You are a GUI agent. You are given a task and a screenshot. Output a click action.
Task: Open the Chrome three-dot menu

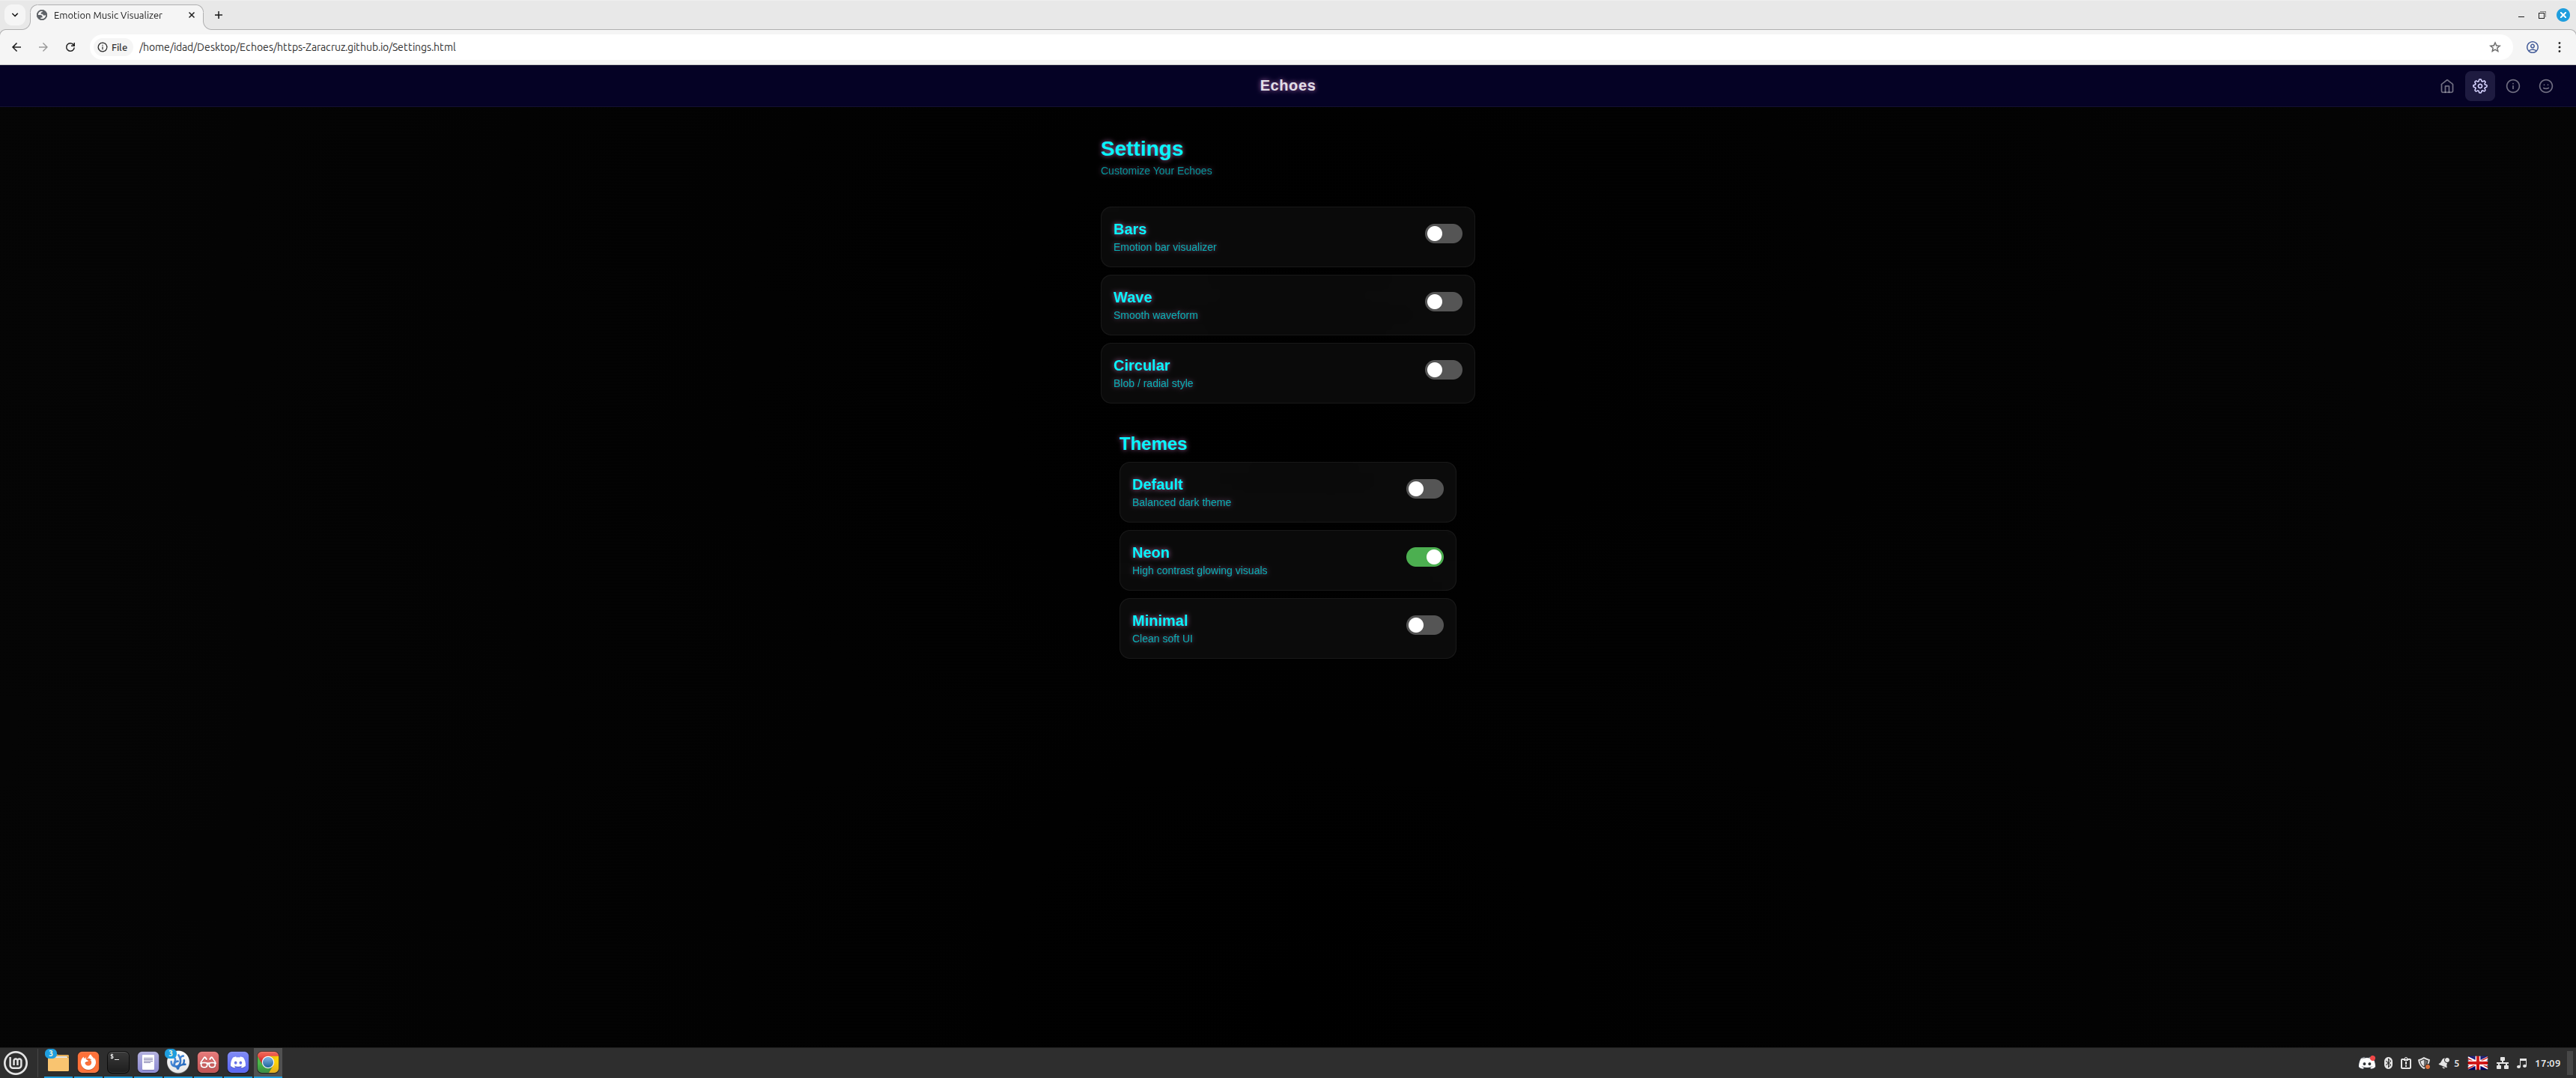[x=2562, y=46]
